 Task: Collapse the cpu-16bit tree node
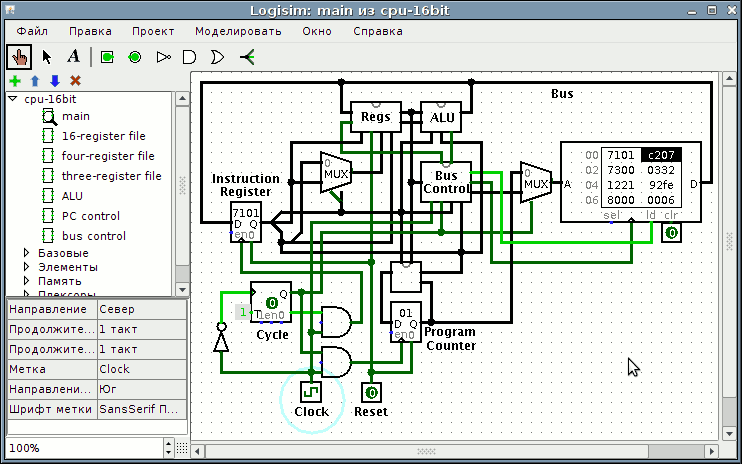pyautogui.click(x=13, y=99)
